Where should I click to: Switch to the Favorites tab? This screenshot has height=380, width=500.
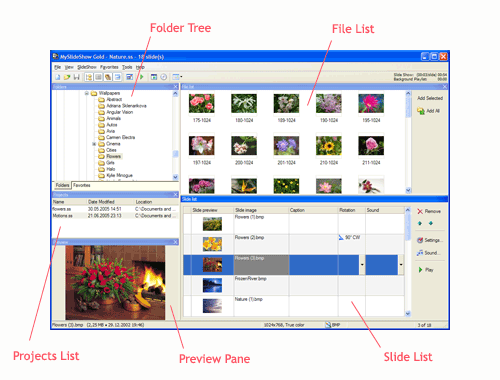[x=82, y=185]
